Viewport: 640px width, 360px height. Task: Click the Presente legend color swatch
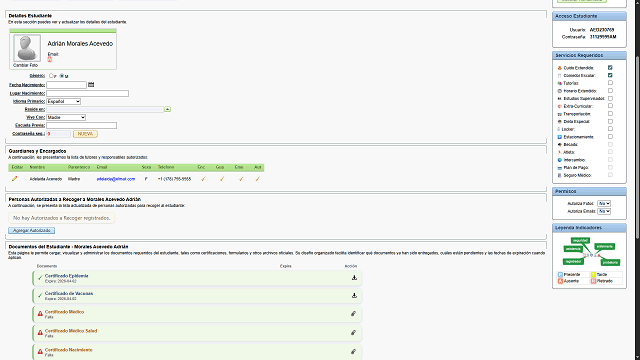560,275
